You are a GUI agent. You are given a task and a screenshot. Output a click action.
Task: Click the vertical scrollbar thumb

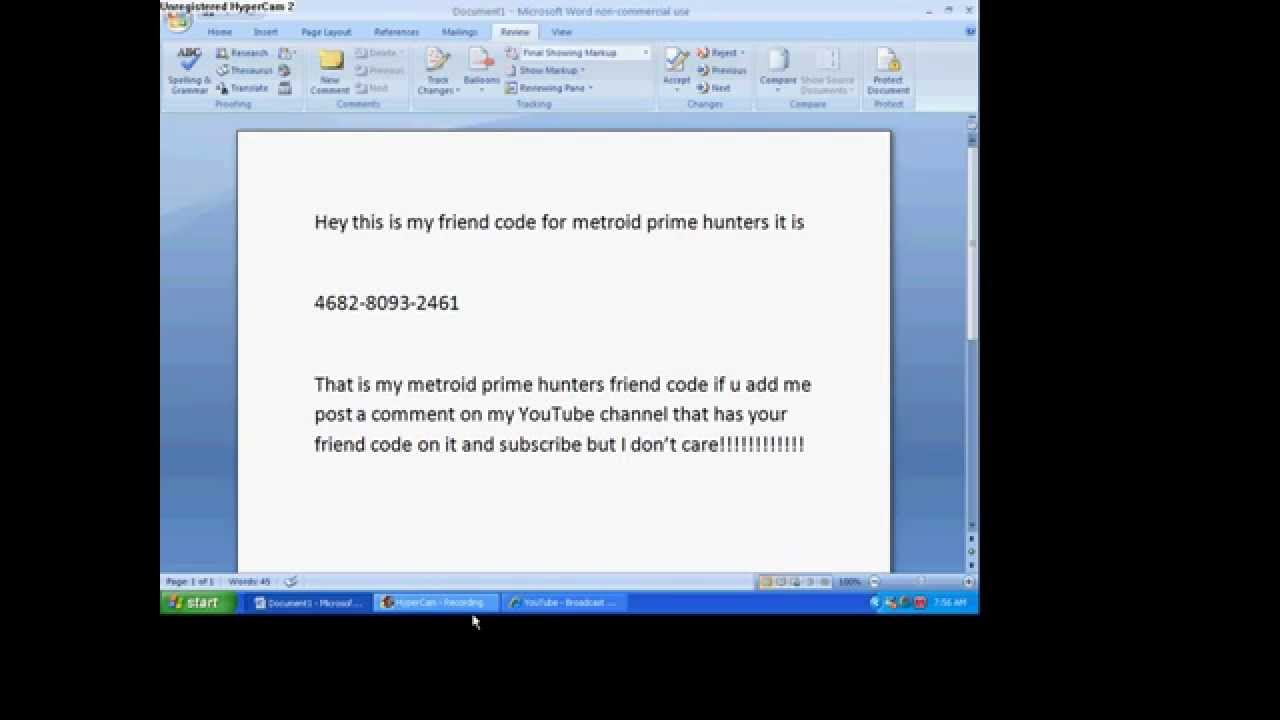(971, 244)
